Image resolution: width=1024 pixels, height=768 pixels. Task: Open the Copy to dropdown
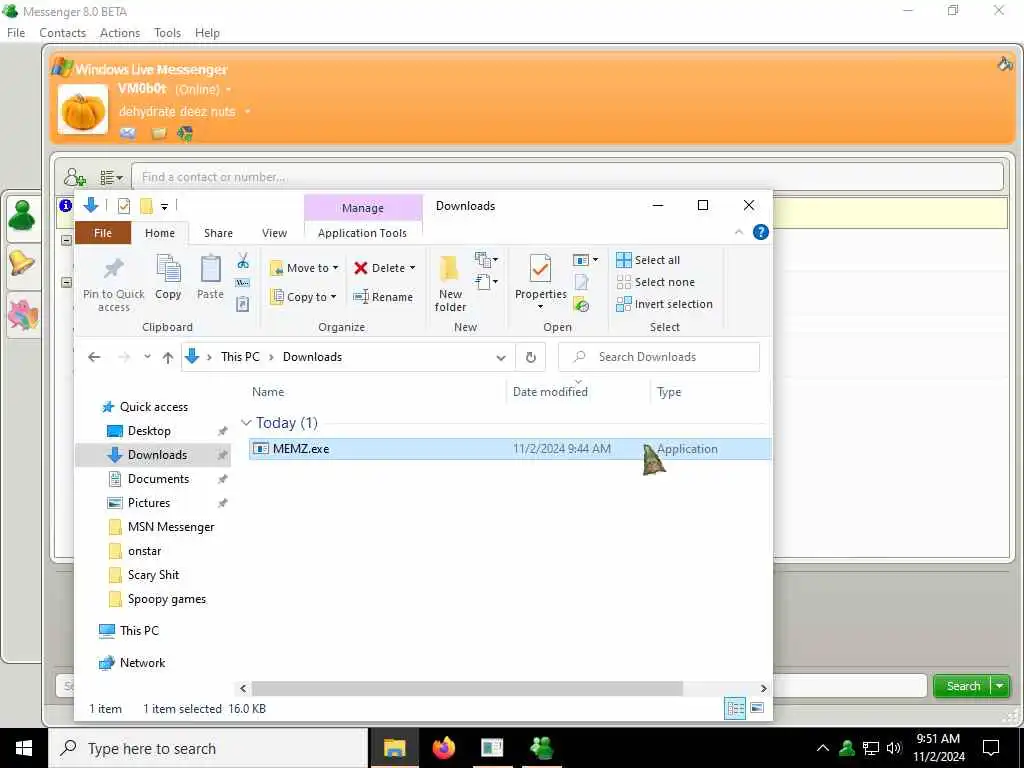coord(303,297)
